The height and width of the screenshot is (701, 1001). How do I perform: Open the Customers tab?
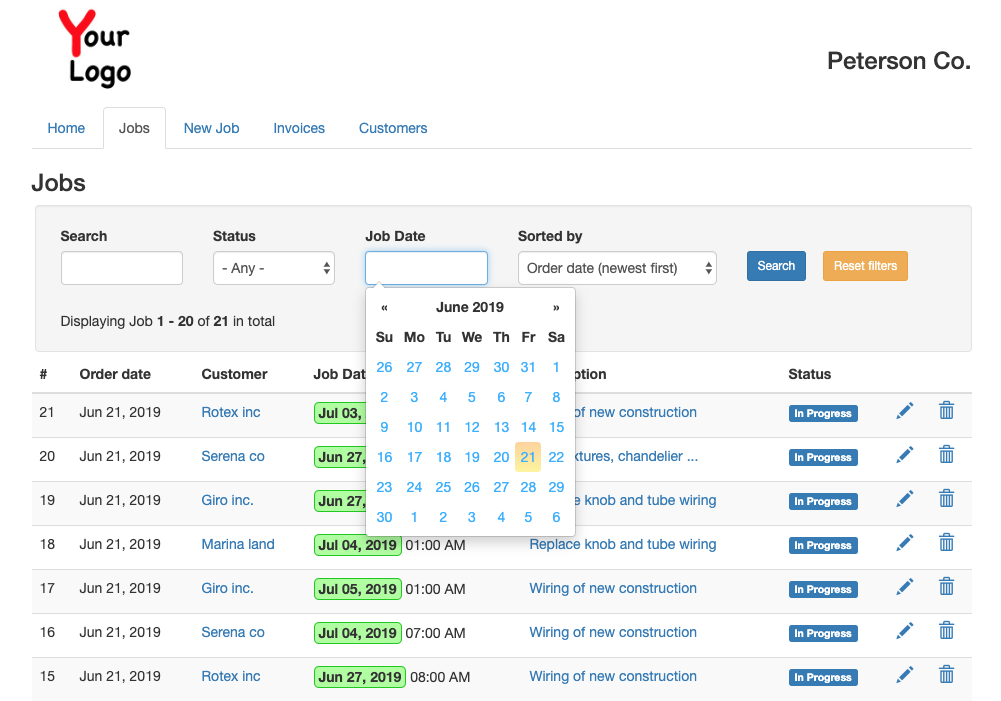pos(393,128)
